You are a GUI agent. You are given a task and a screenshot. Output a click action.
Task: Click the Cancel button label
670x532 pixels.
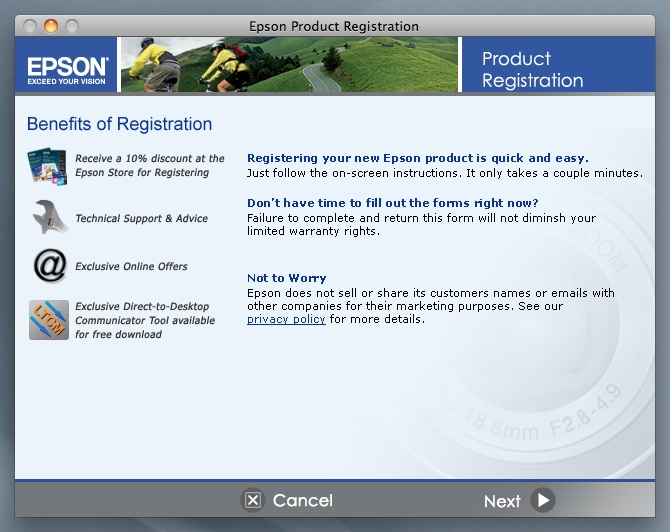[302, 500]
